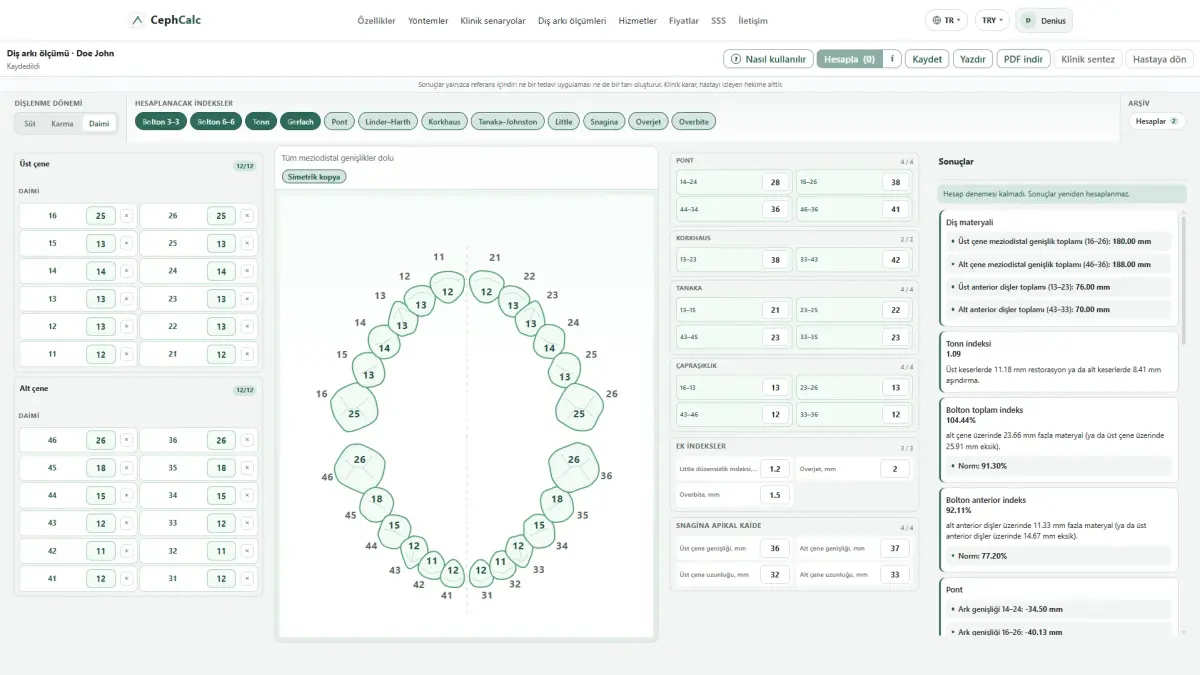Image resolution: width=1200 pixels, height=675 pixels.
Task: Clear the tooth 13 value
Action: [126, 298]
